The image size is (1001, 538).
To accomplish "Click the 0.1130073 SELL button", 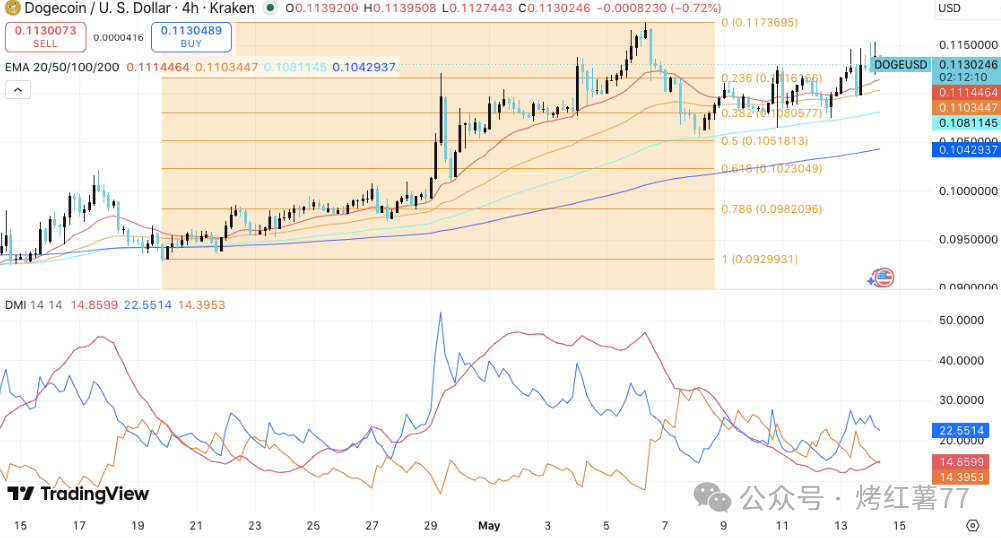I will (45, 36).
